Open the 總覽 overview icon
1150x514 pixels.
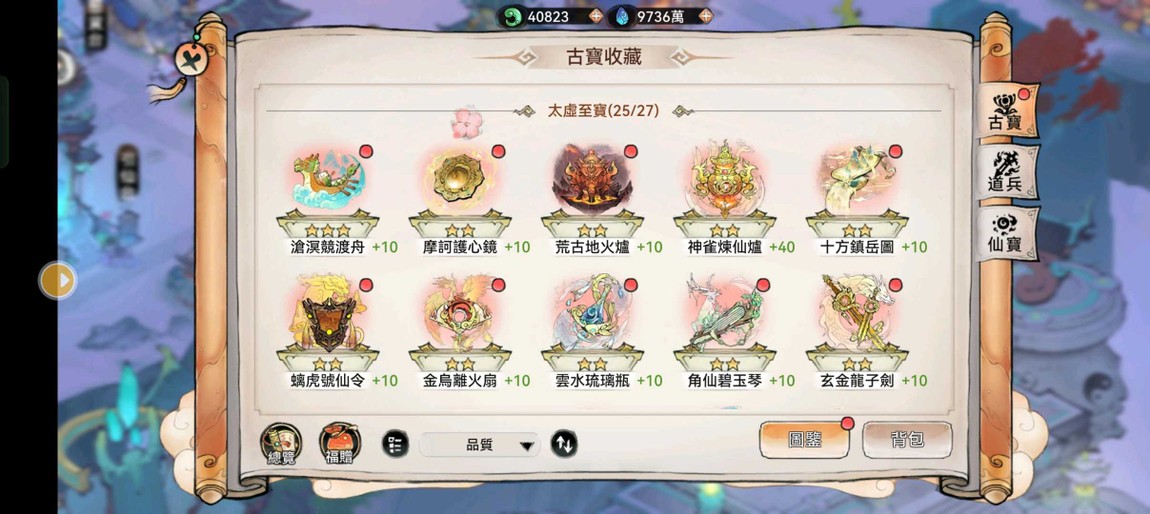(x=281, y=444)
